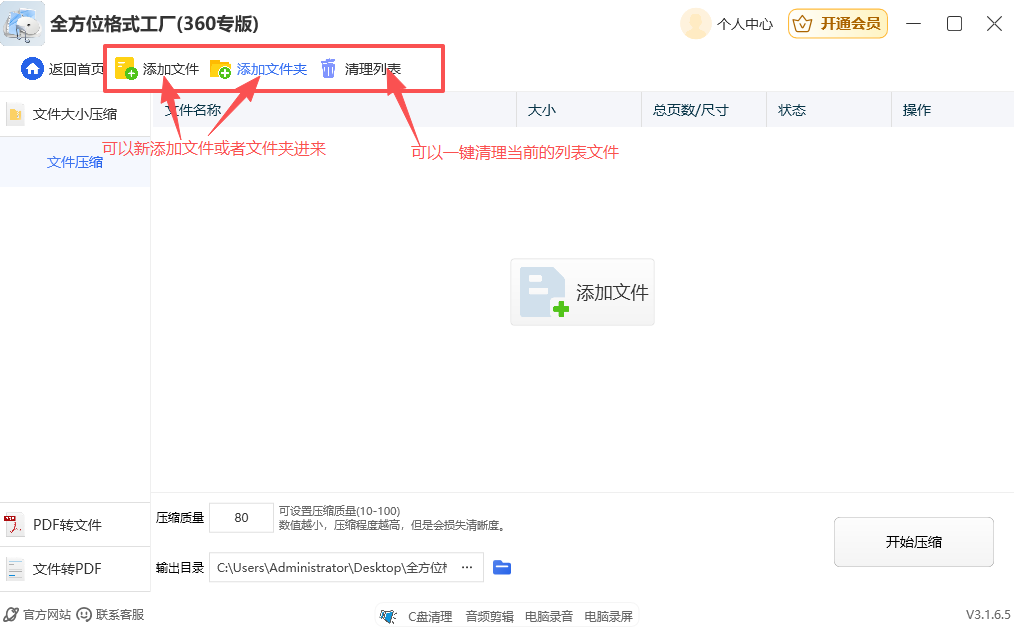
Task: Open 电脑录音 from the bottom bar
Action: coord(548,616)
